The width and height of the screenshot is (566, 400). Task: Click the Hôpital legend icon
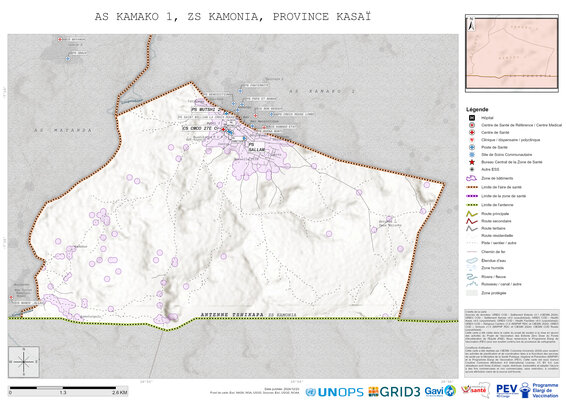472,118
